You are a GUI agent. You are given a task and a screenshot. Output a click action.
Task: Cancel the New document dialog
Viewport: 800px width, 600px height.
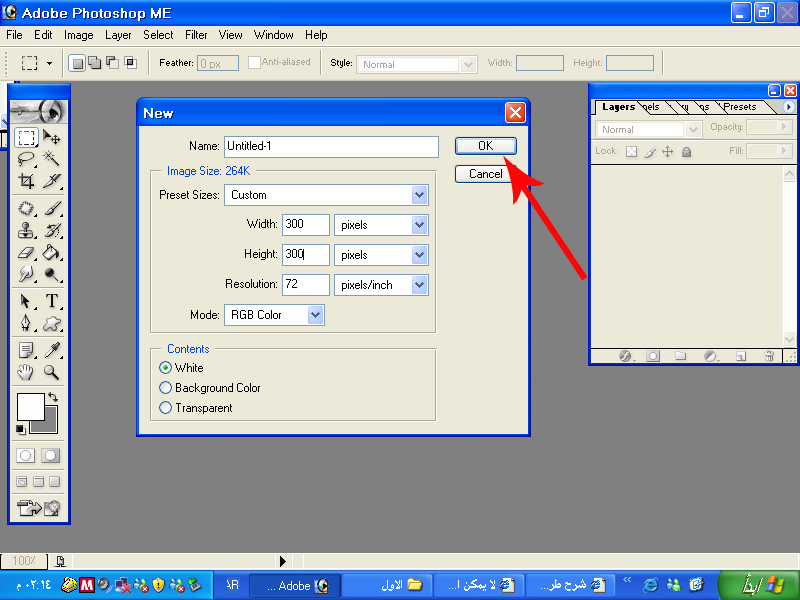click(486, 174)
